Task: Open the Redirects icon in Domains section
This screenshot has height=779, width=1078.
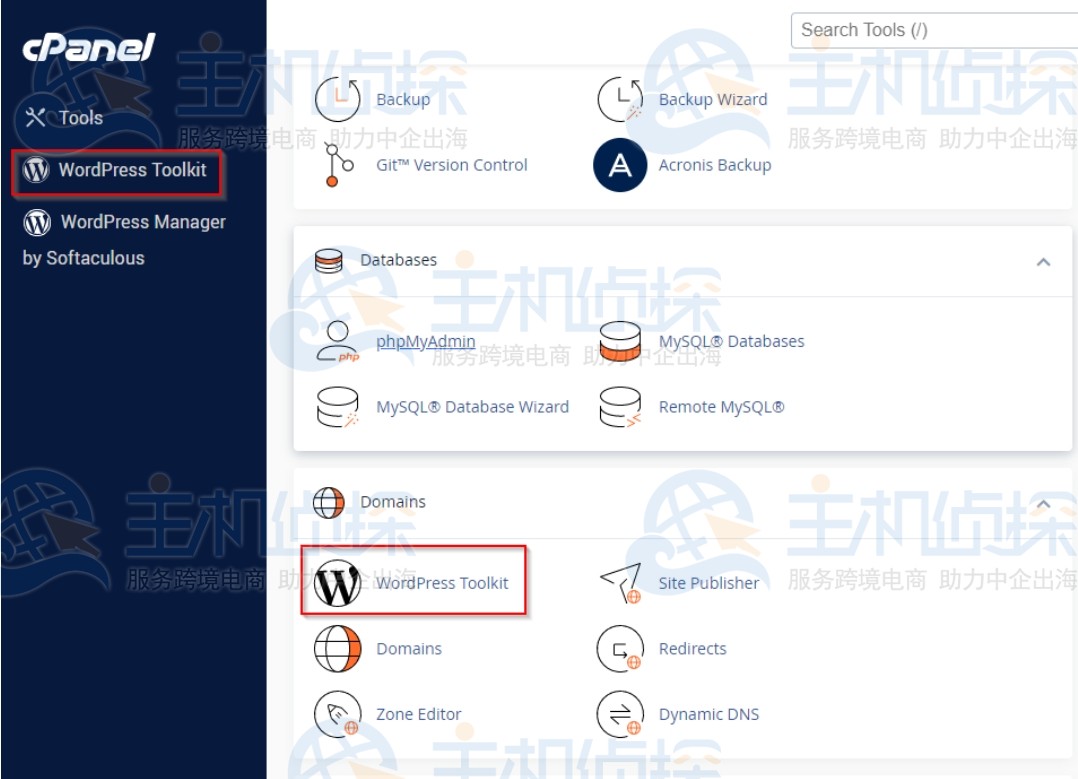Action: (x=620, y=648)
